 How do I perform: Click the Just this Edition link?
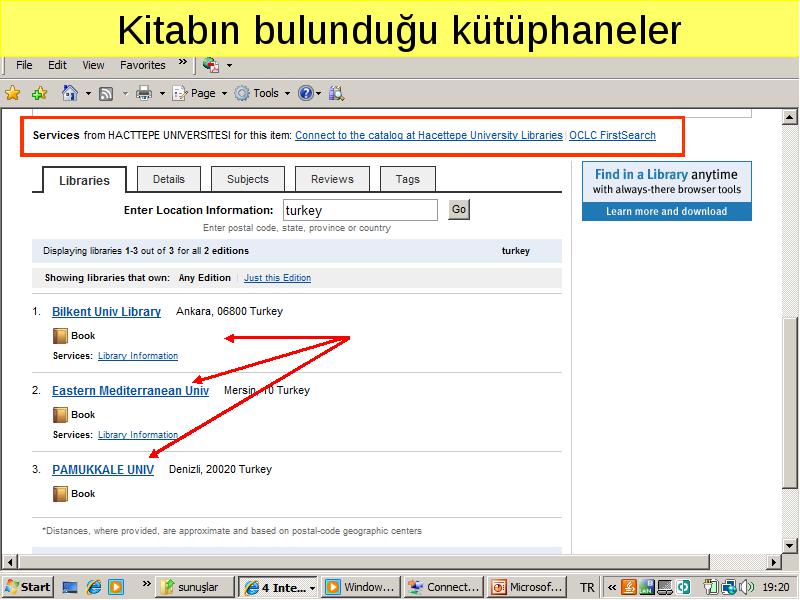coord(278,278)
